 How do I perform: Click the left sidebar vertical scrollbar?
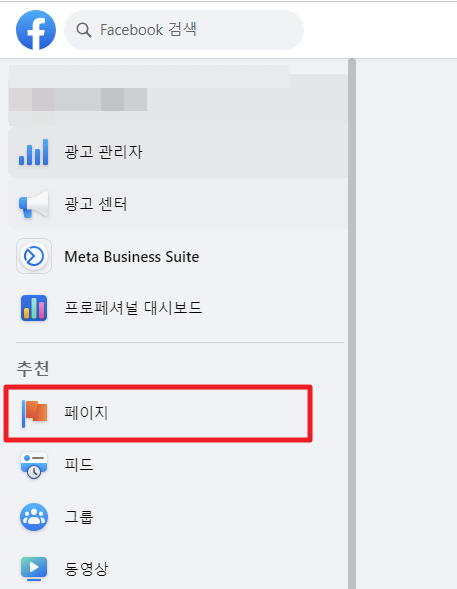352,323
